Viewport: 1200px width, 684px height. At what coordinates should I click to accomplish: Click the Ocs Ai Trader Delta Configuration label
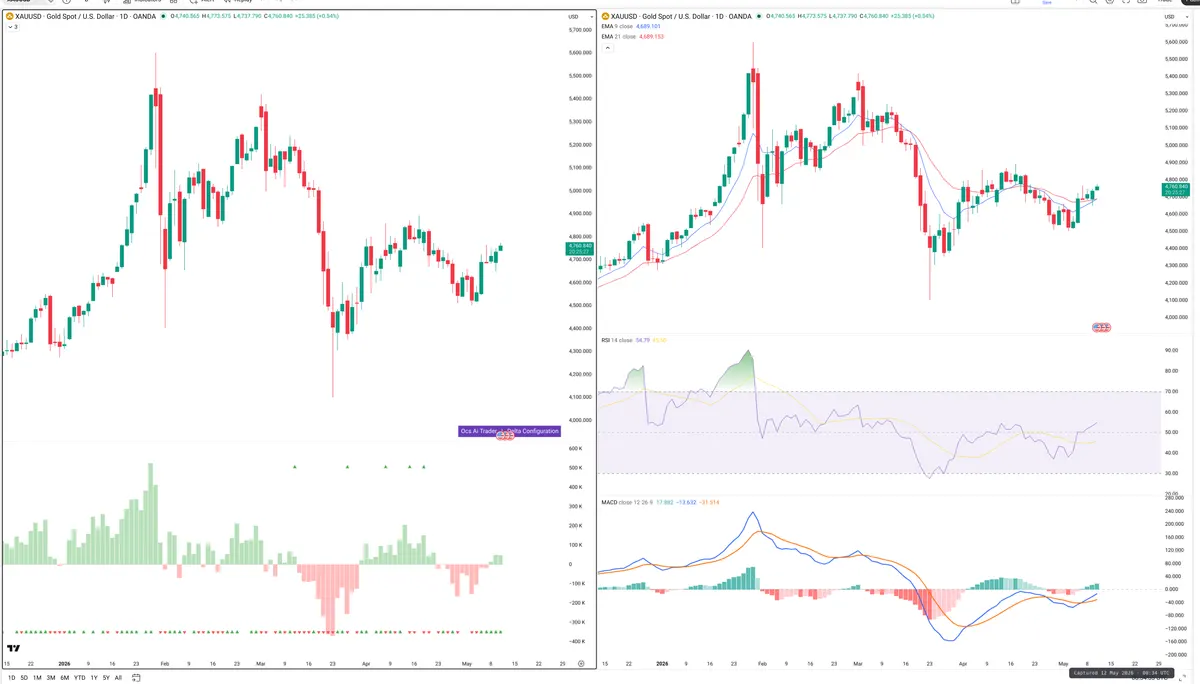[x=509, y=431]
